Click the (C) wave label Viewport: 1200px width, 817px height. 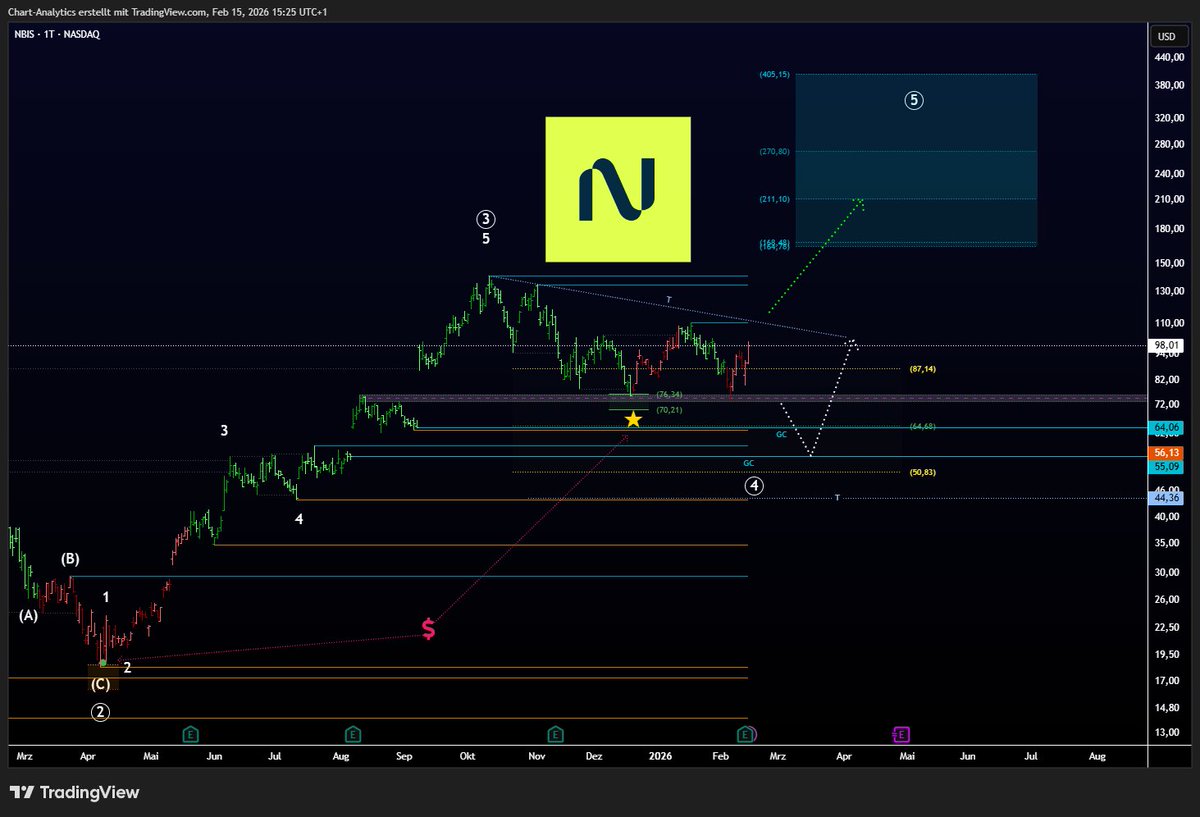point(100,685)
